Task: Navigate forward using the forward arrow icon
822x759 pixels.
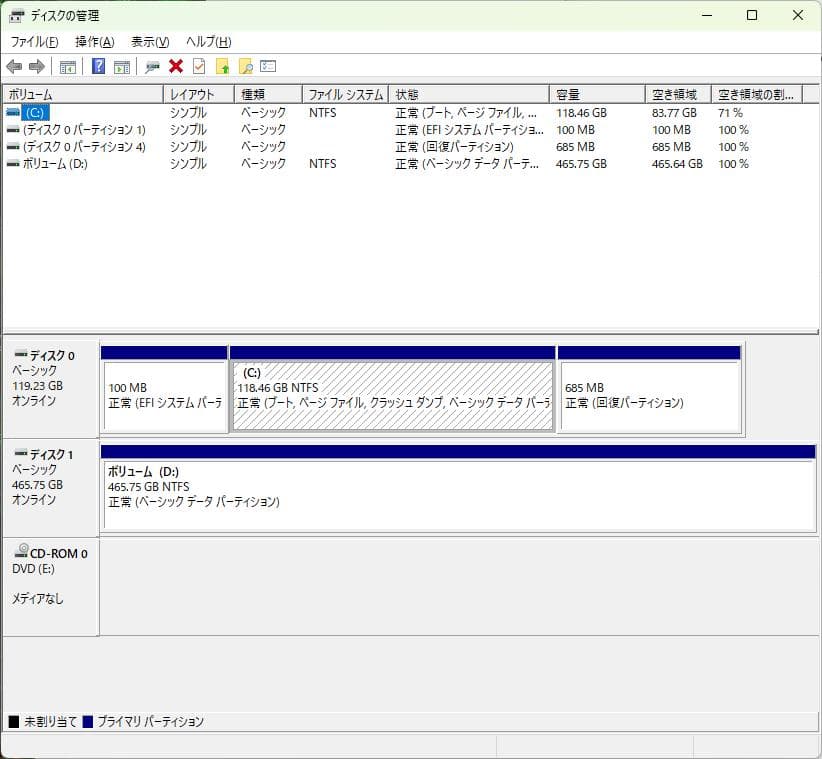Action: [x=36, y=67]
